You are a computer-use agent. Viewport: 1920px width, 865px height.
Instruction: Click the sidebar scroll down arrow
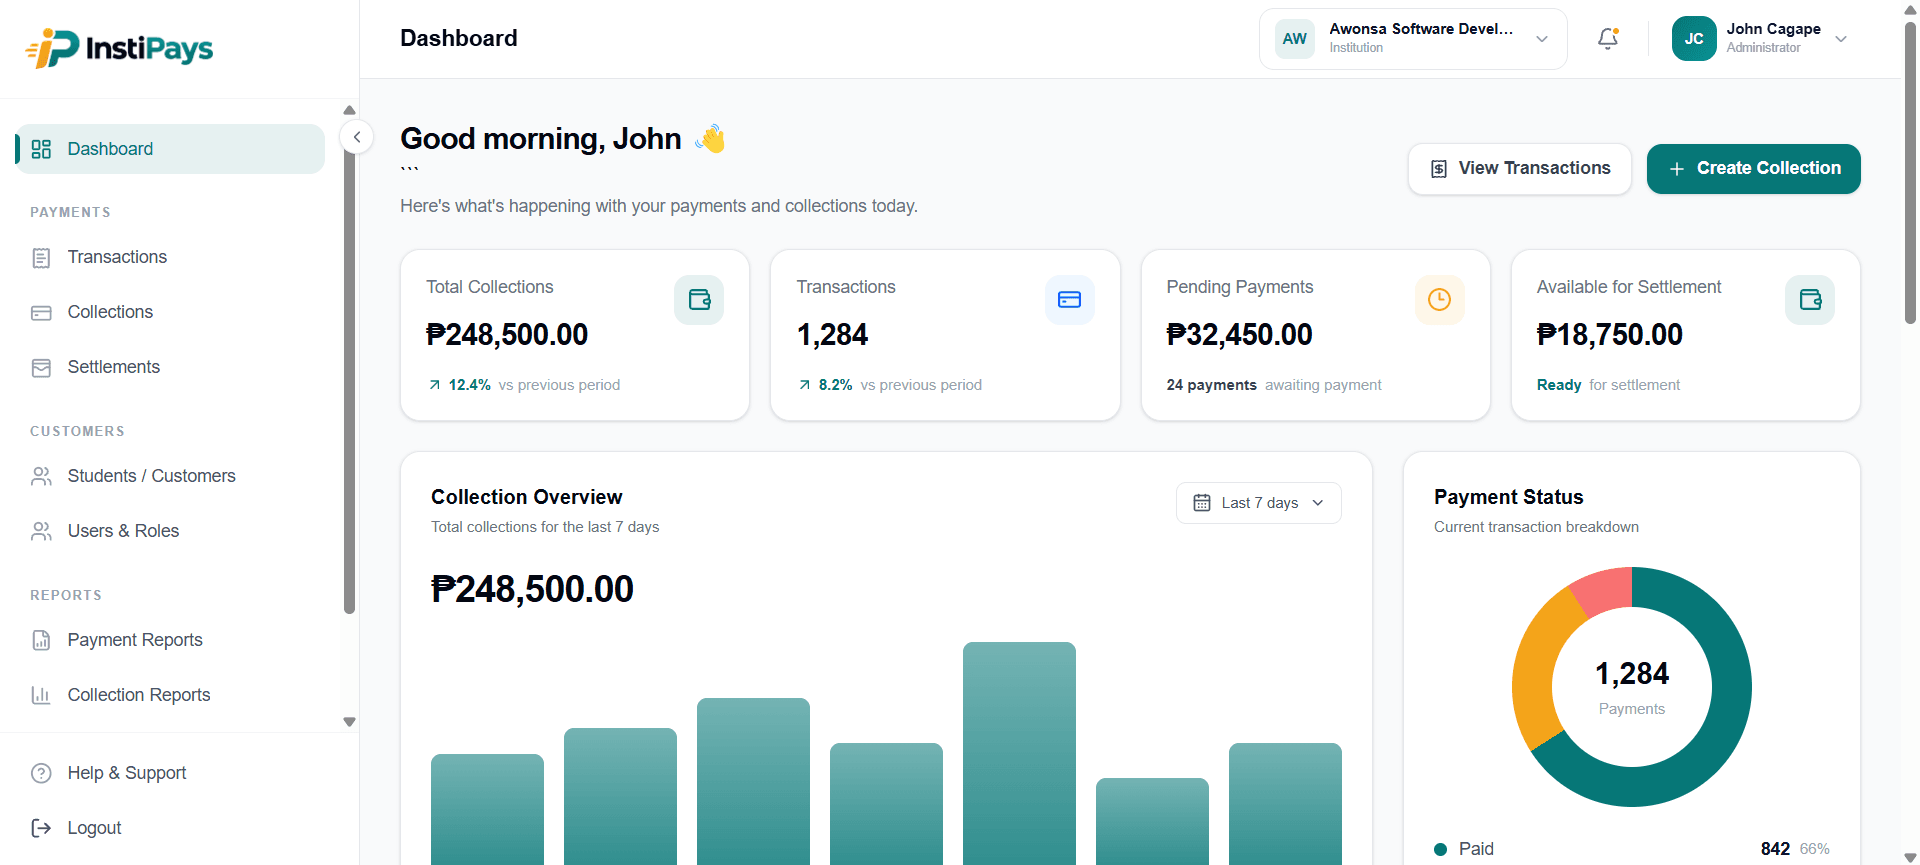point(349,721)
